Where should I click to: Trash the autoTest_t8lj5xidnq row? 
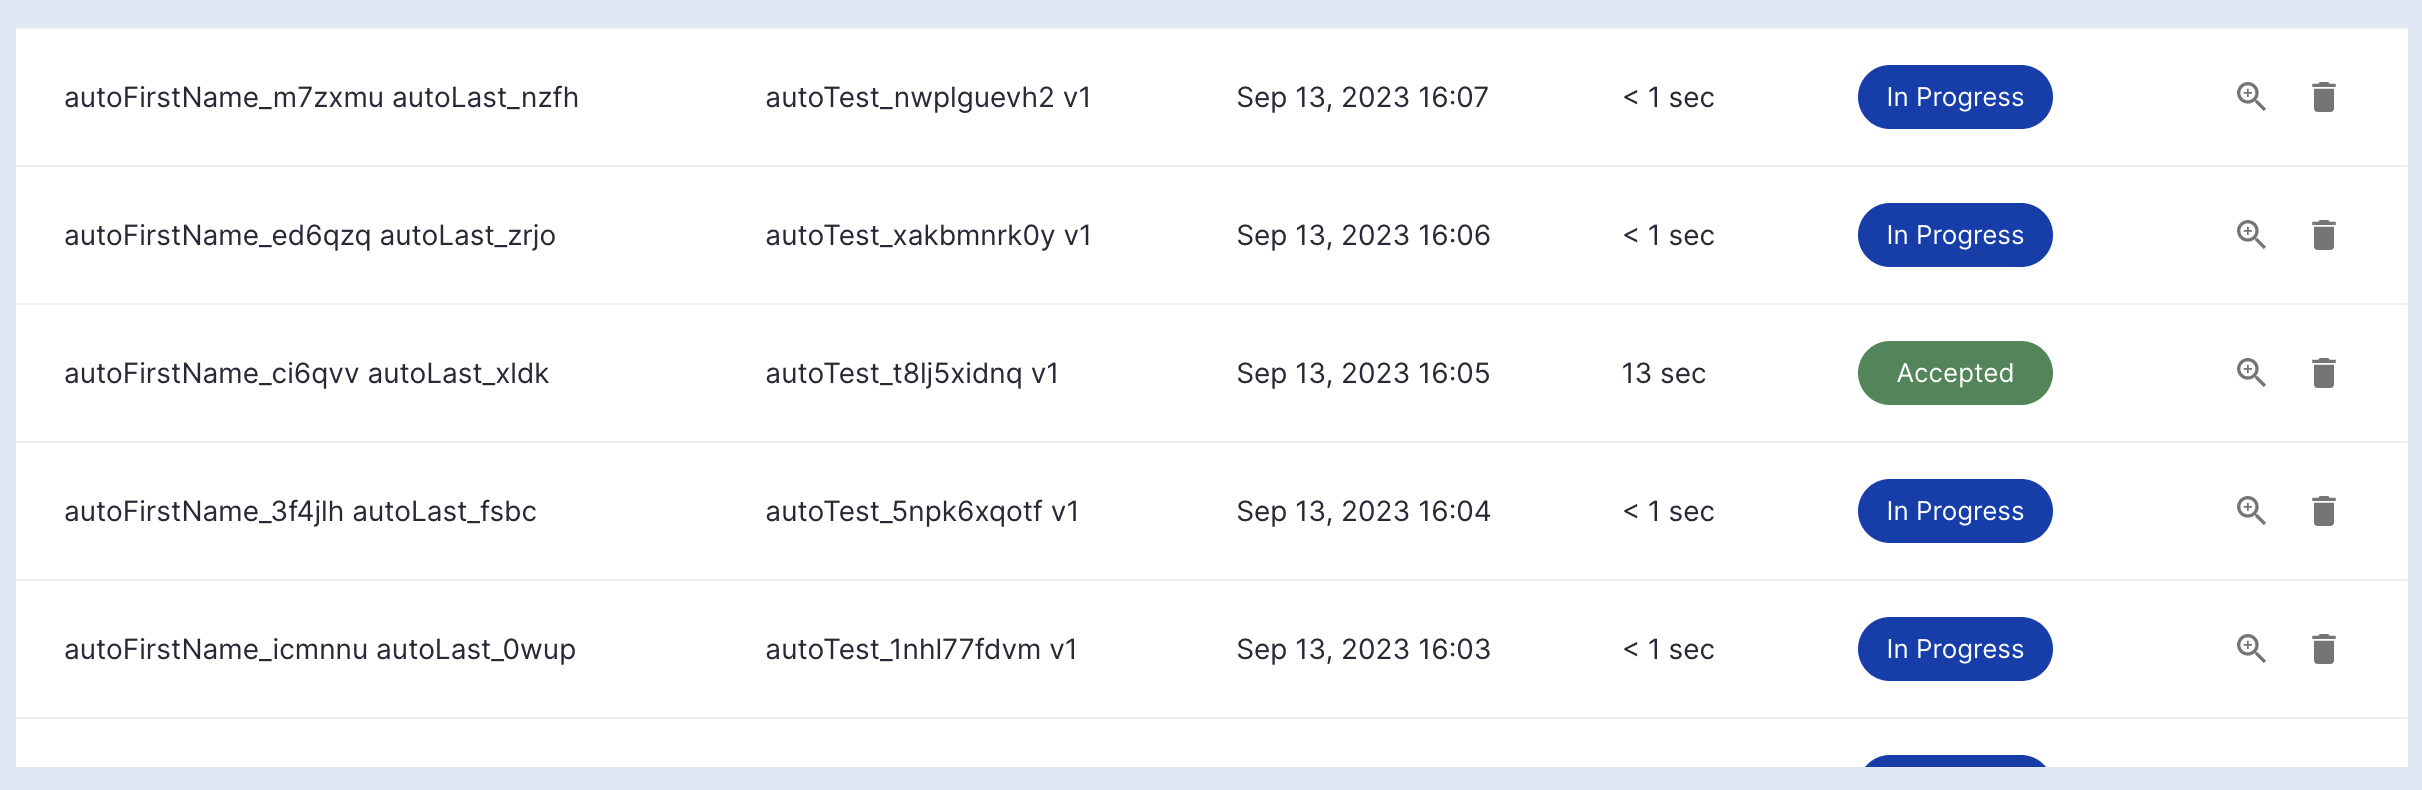[2324, 373]
